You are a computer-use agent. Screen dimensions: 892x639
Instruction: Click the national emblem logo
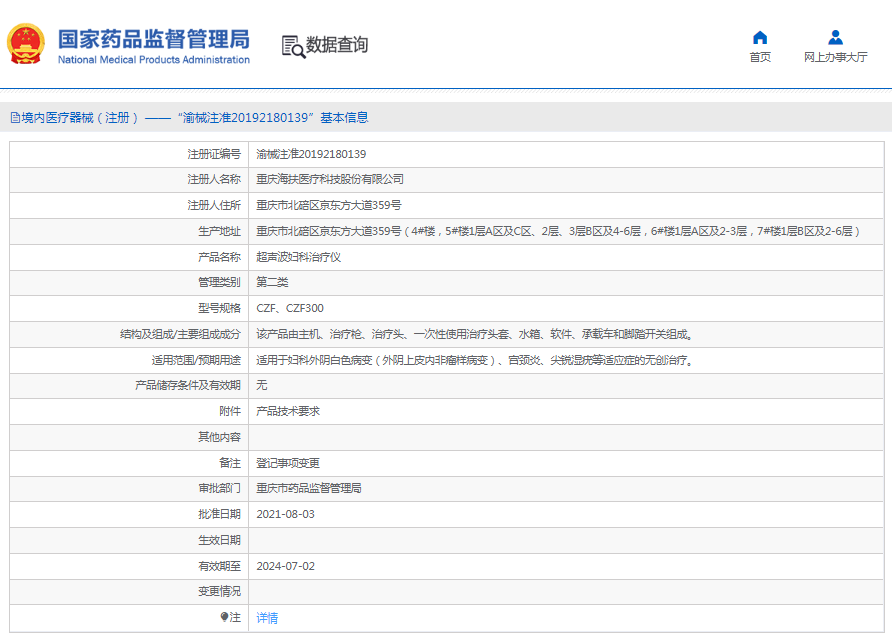(x=26, y=45)
